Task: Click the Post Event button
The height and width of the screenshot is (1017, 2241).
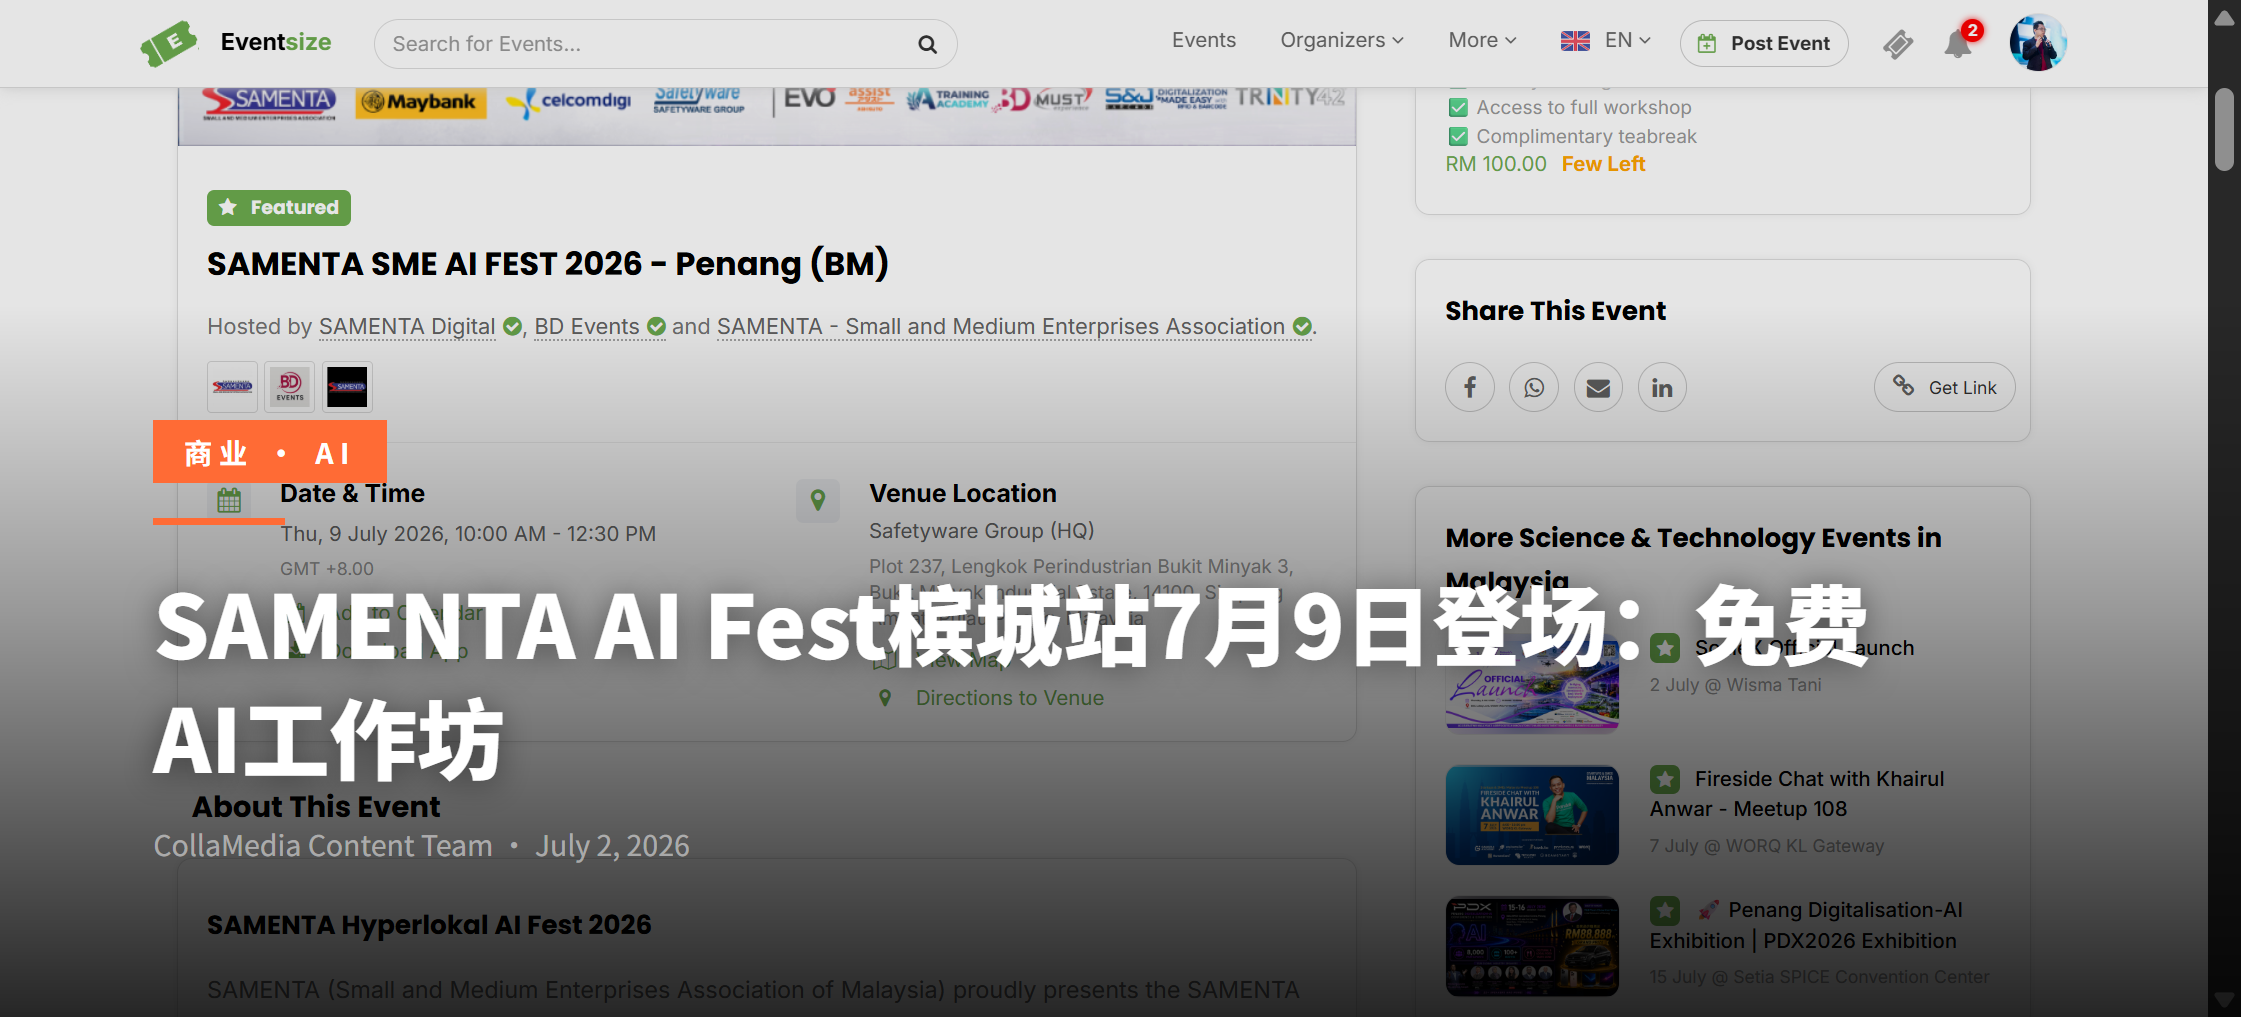Action: point(1764,44)
